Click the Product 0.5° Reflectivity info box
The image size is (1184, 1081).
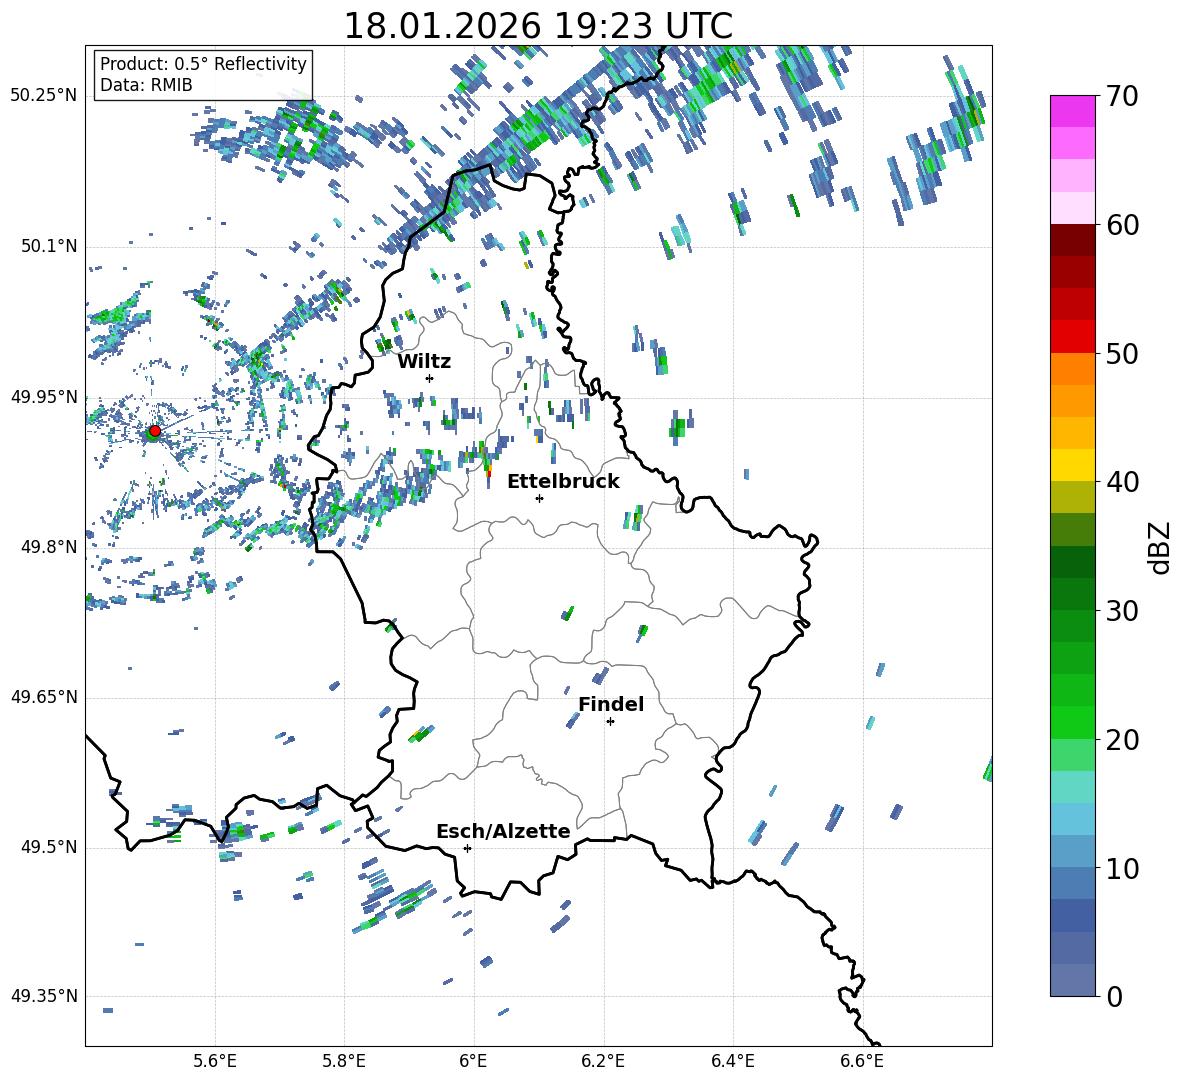(203, 64)
